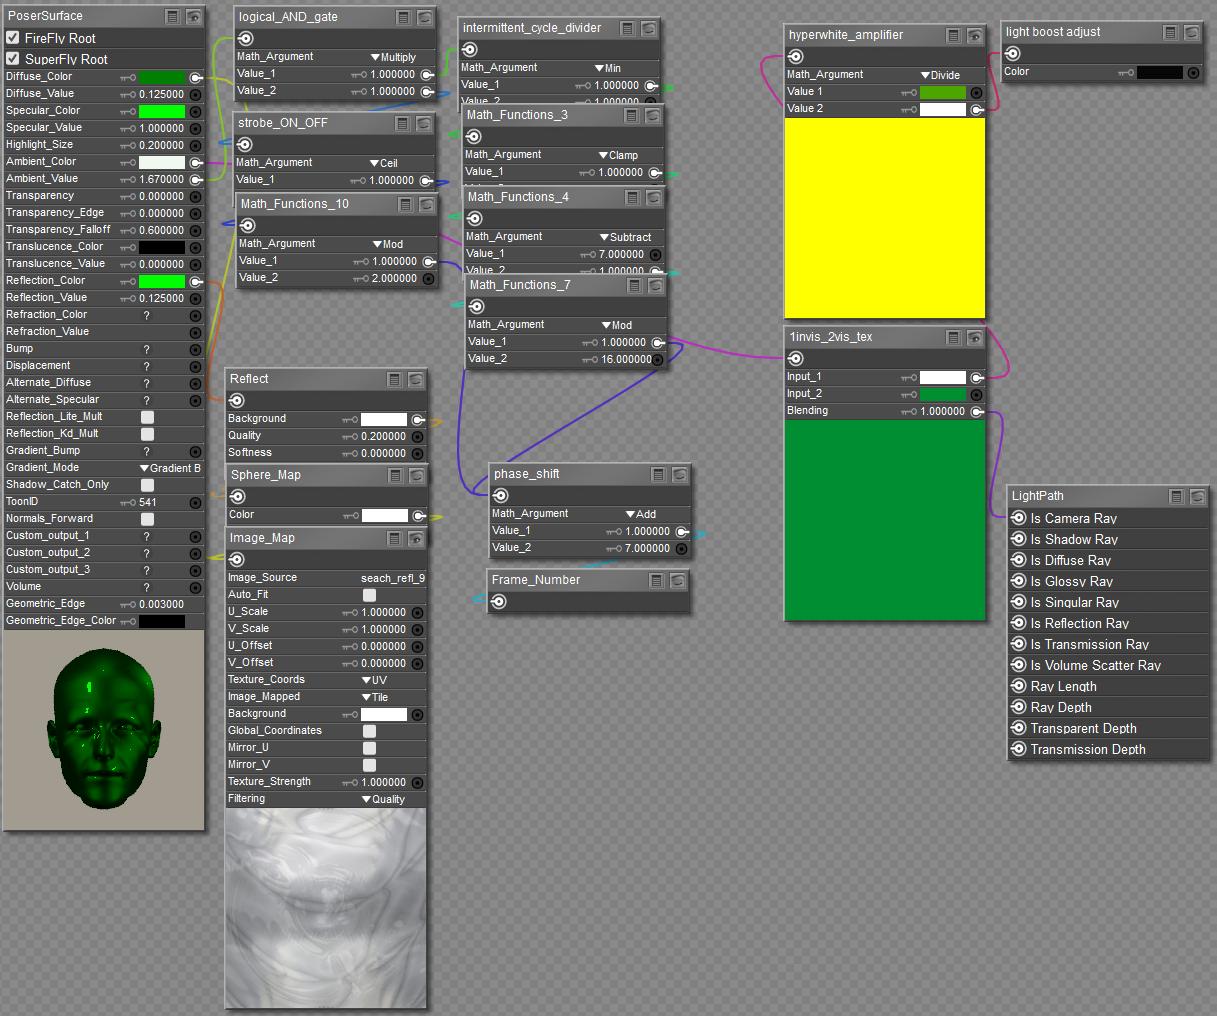Open the properties list icon on hyperwhite_amplifier
The width and height of the screenshot is (1217, 1016).
[x=952, y=35]
